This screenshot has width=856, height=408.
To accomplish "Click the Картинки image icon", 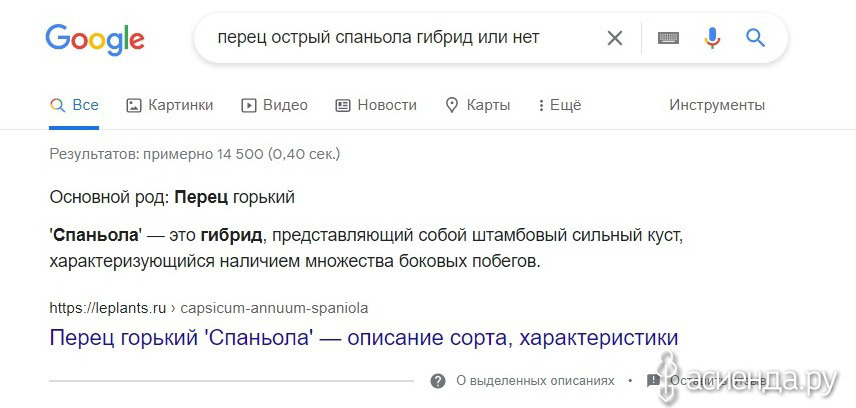I will 134,105.
